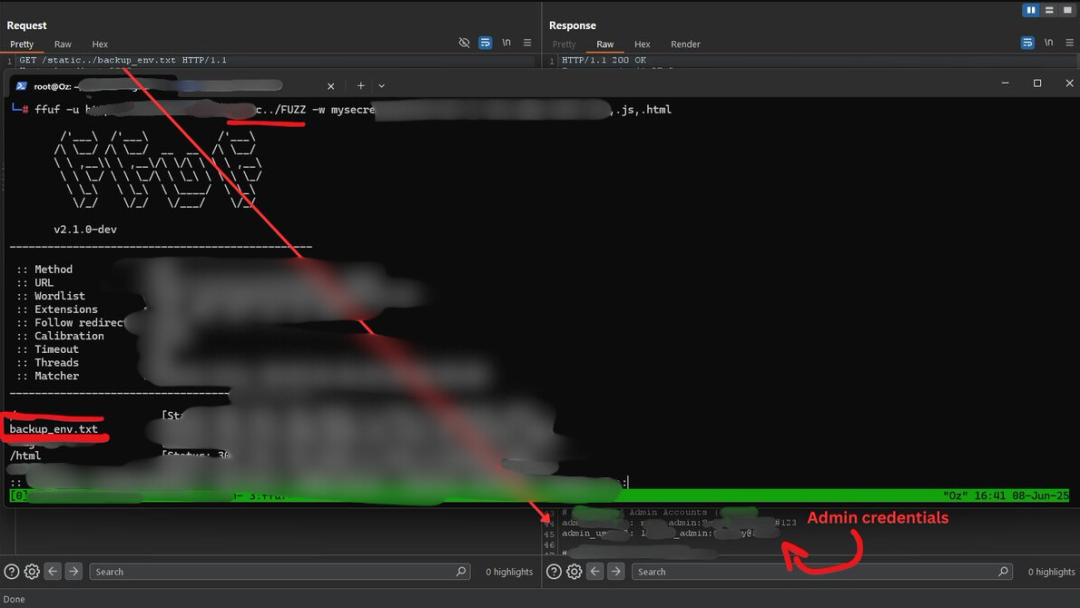1080x608 pixels.
Task: Maximize the terminal window
Action: (x=1037, y=83)
